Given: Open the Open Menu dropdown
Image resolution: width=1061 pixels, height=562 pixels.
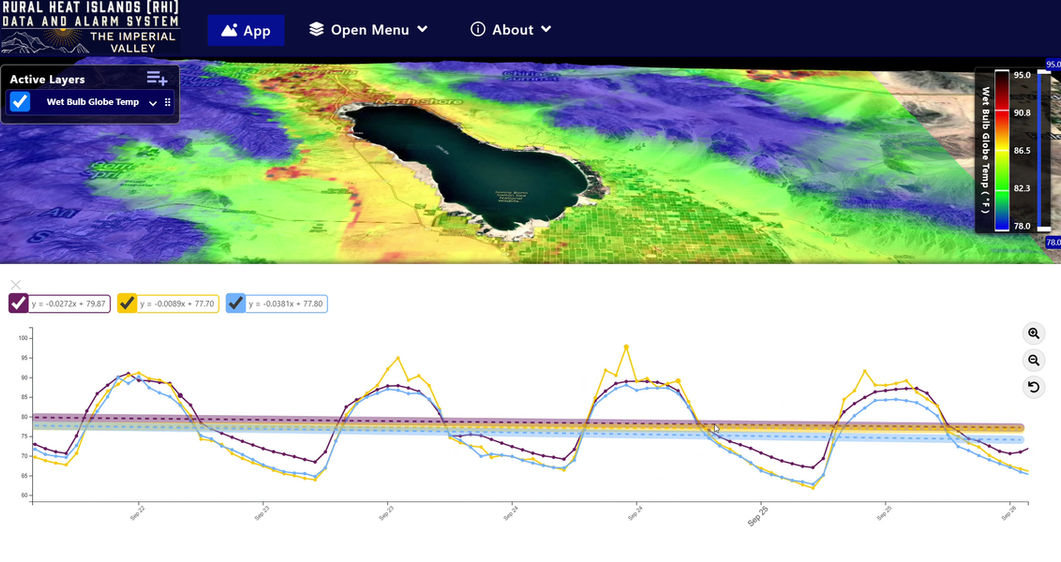Looking at the screenshot, I should [369, 30].
